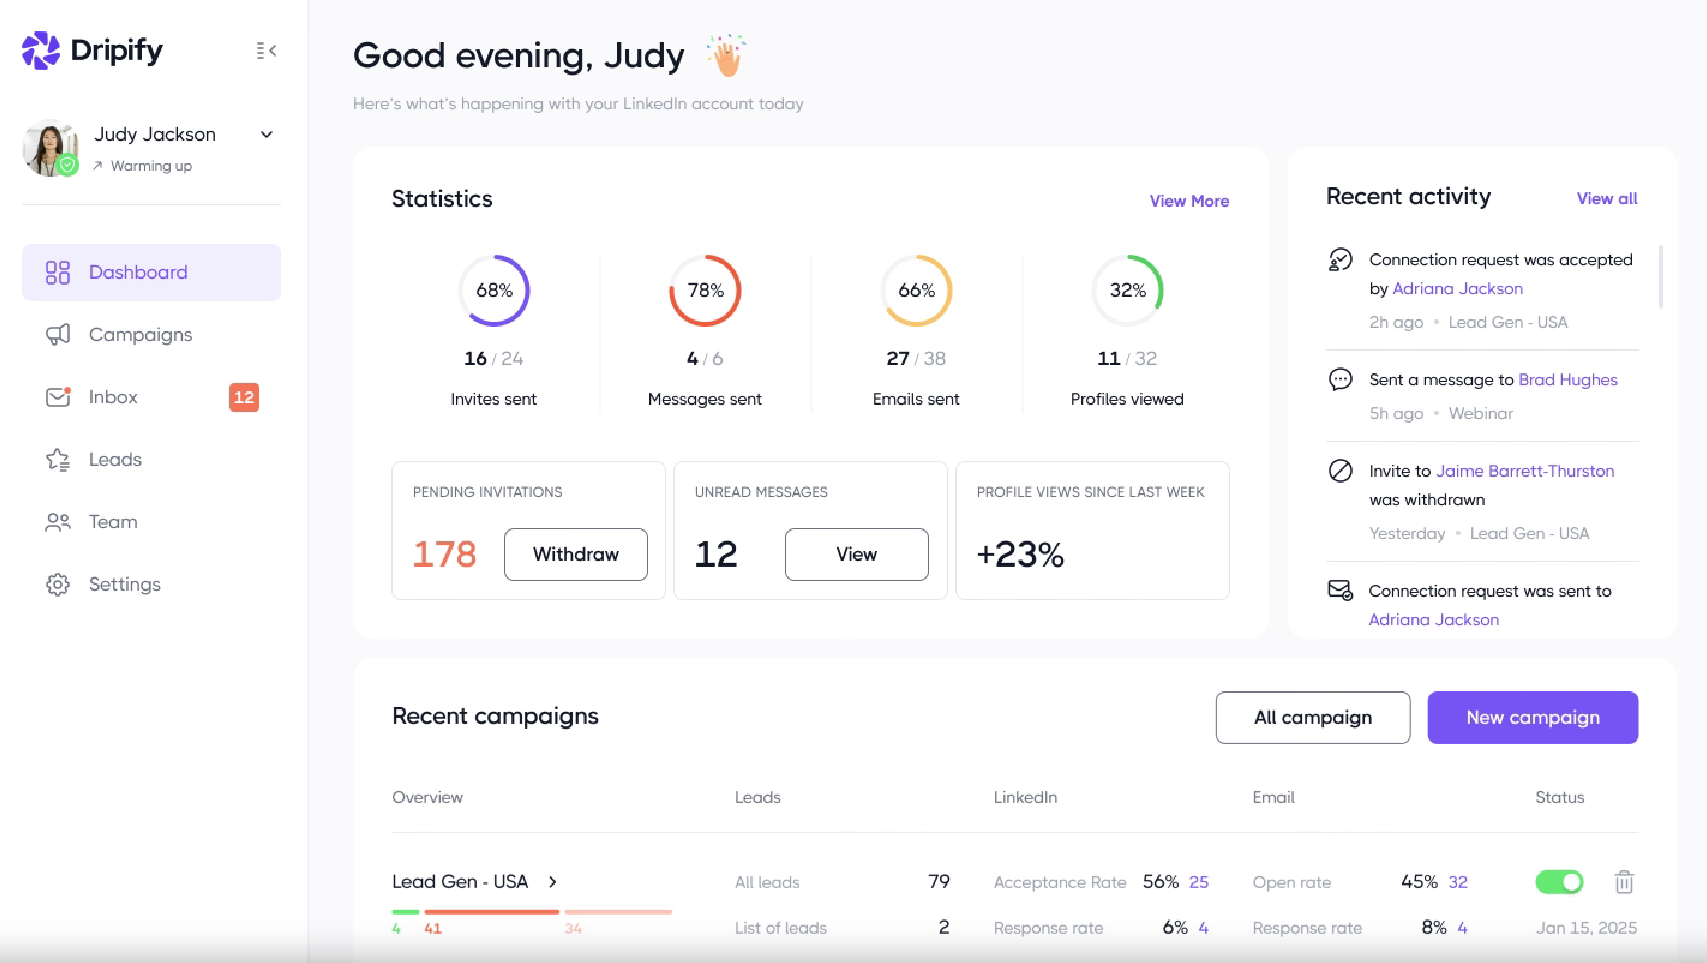Viewport: 1707px width, 963px height.
Task: Click the Open rate count 32
Action: pyautogui.click(x=1458, y=882)
